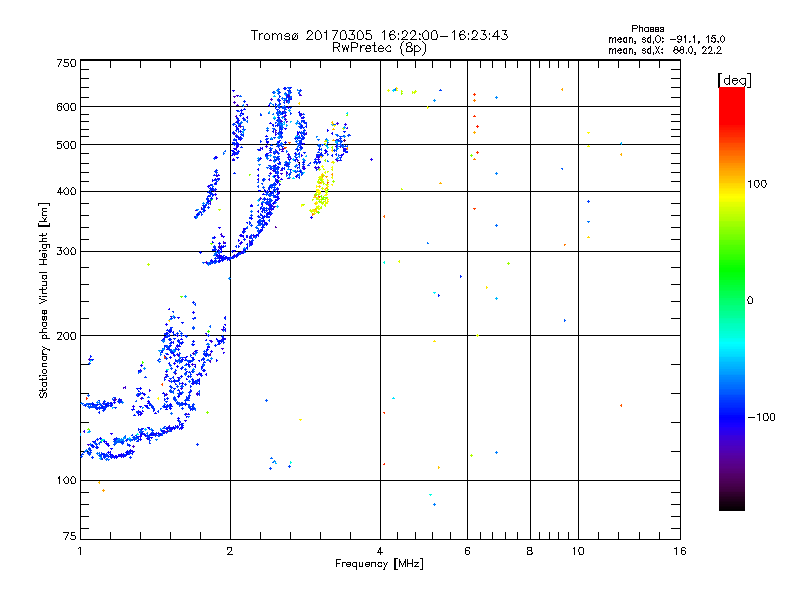Click the plot title 'Tromsø 20170305 16:22:00-16:23:43'
The image size is (800, 600).
tap(379, 35)
